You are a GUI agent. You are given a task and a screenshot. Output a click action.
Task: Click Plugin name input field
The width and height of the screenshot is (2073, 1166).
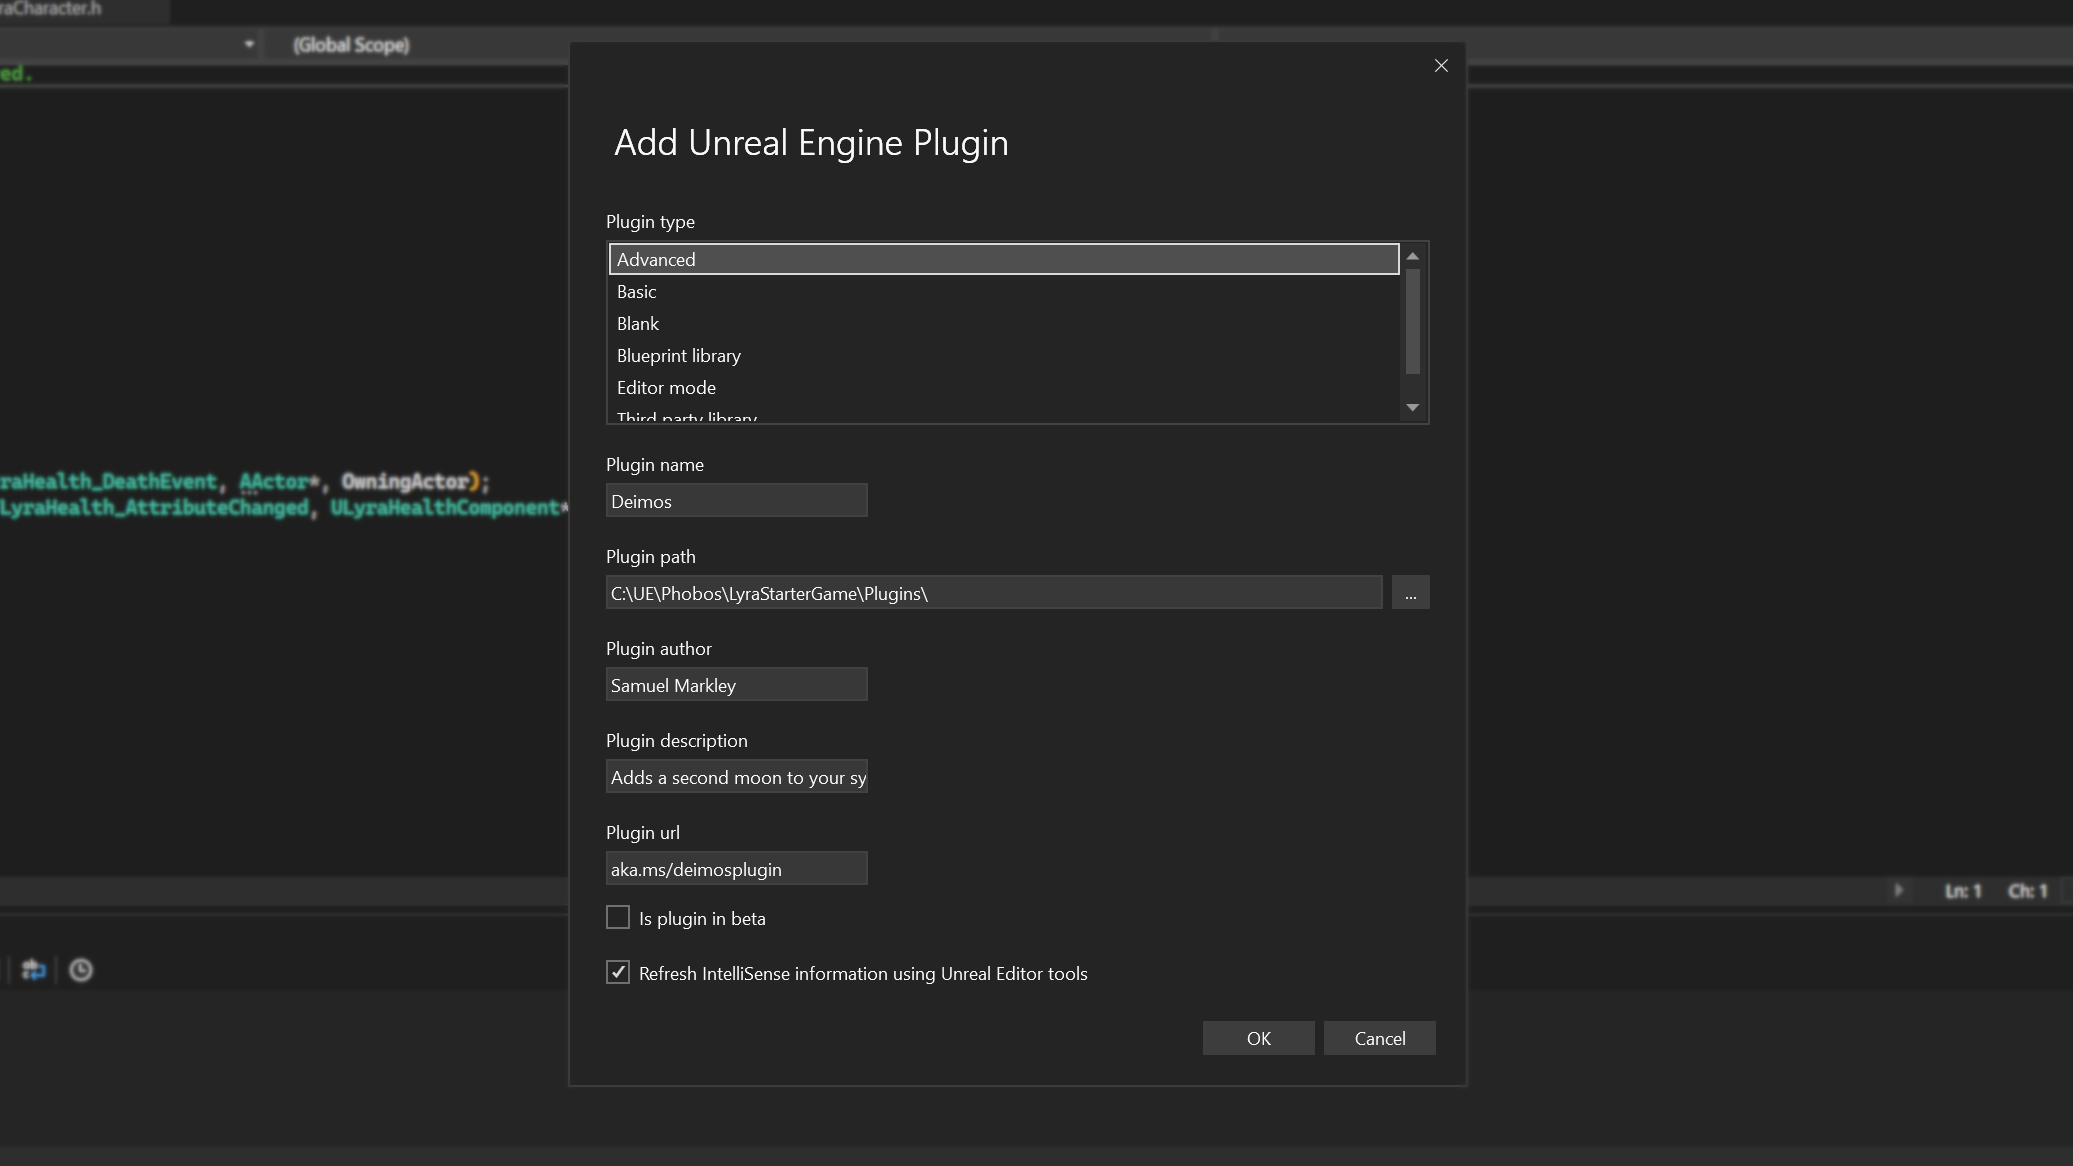pyautogui.click(x=736, y=500)
